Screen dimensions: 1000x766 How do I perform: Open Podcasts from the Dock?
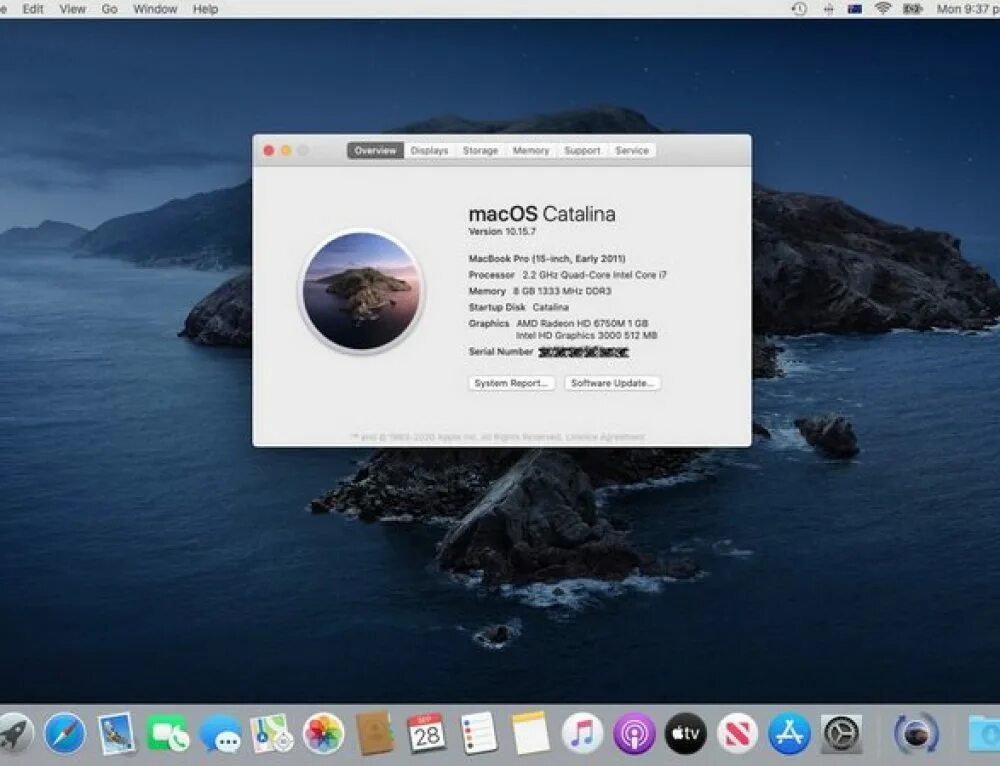pos(634,733)
